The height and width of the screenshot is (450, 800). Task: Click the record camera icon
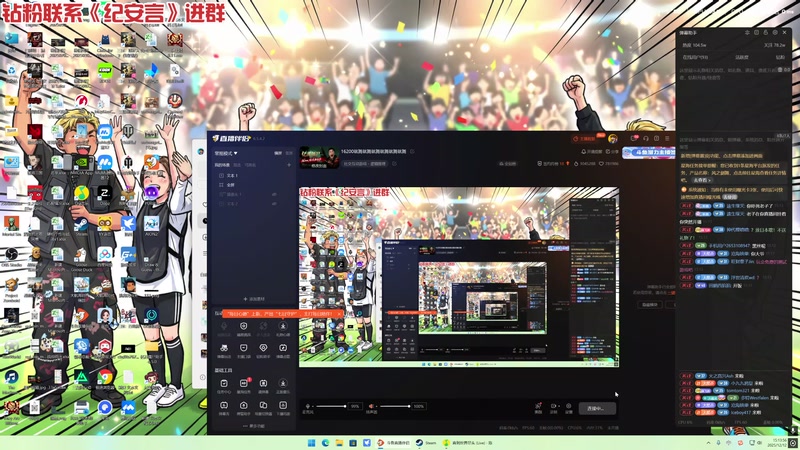(553, 407)
